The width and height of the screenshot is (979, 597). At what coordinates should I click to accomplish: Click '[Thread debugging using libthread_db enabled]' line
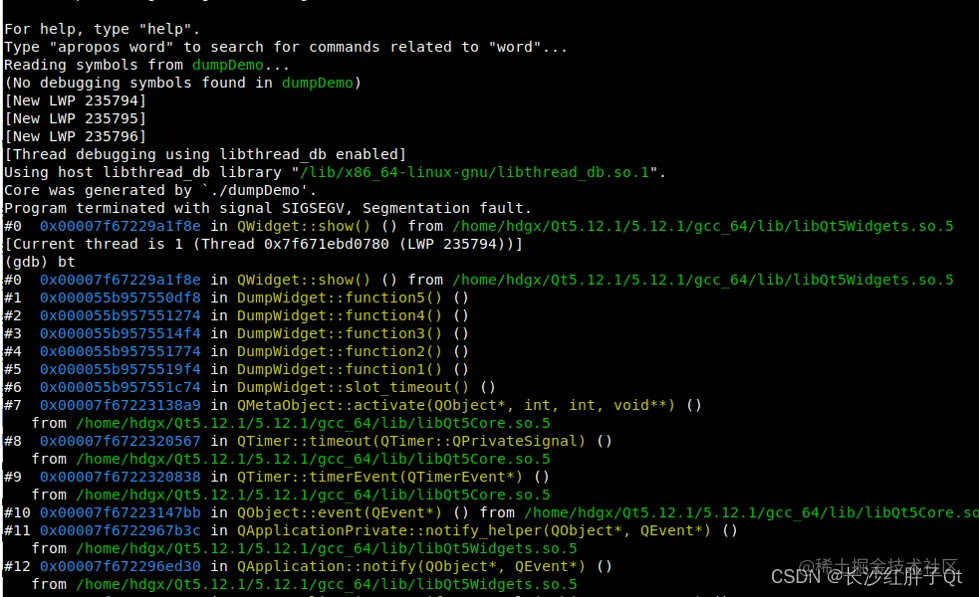(205, 154)
